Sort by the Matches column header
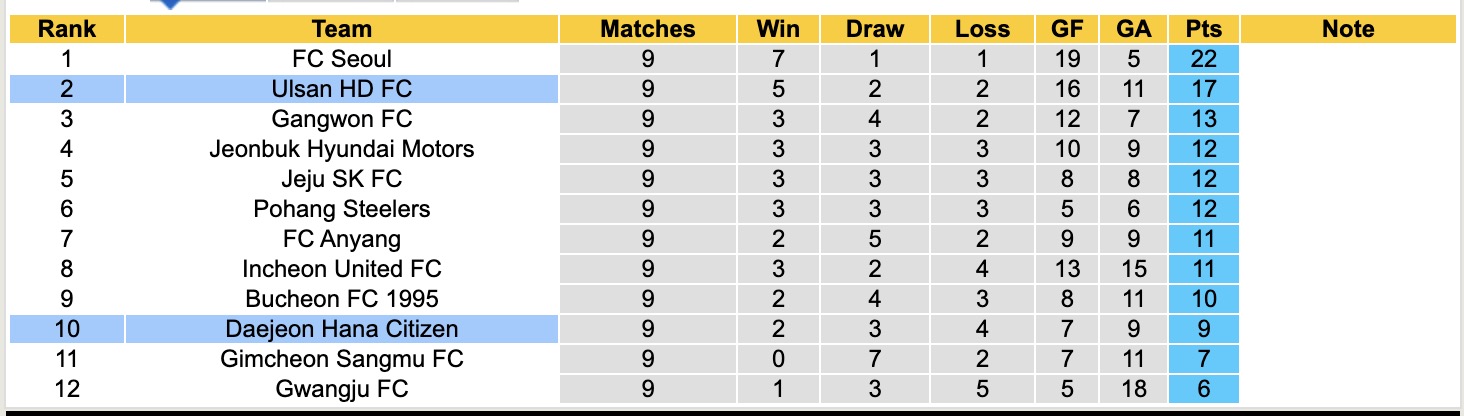 pos(647,29)
